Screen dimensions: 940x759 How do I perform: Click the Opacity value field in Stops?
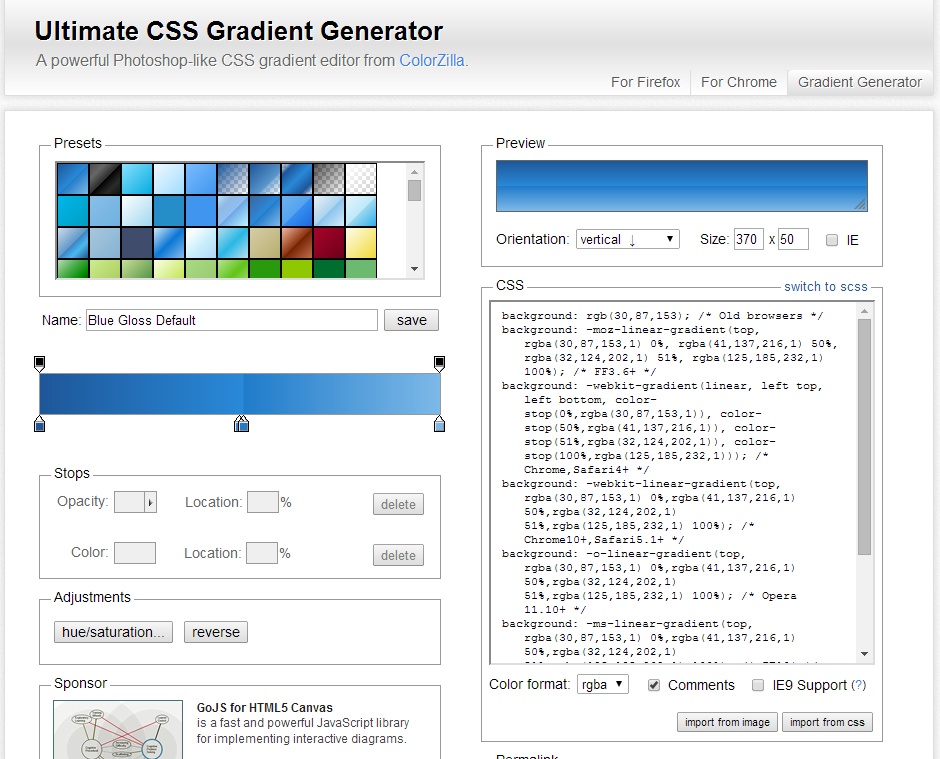[129, 502]
